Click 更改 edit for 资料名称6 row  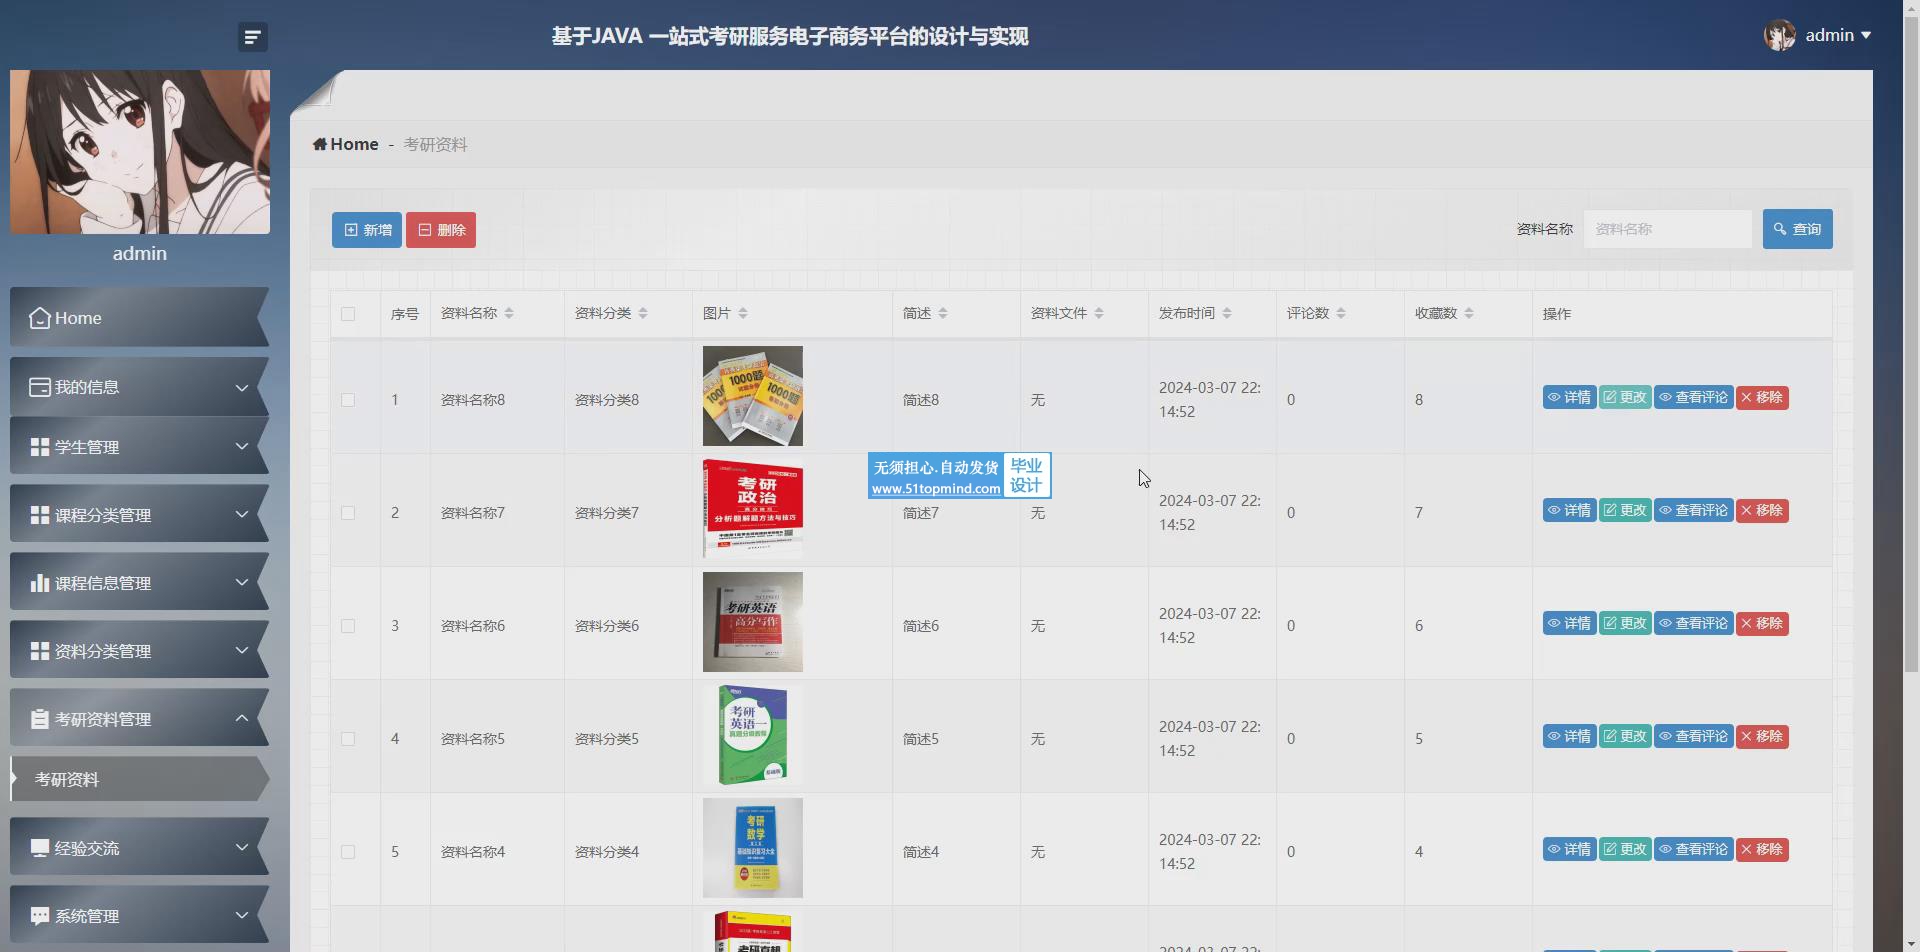coord(1625,624)
